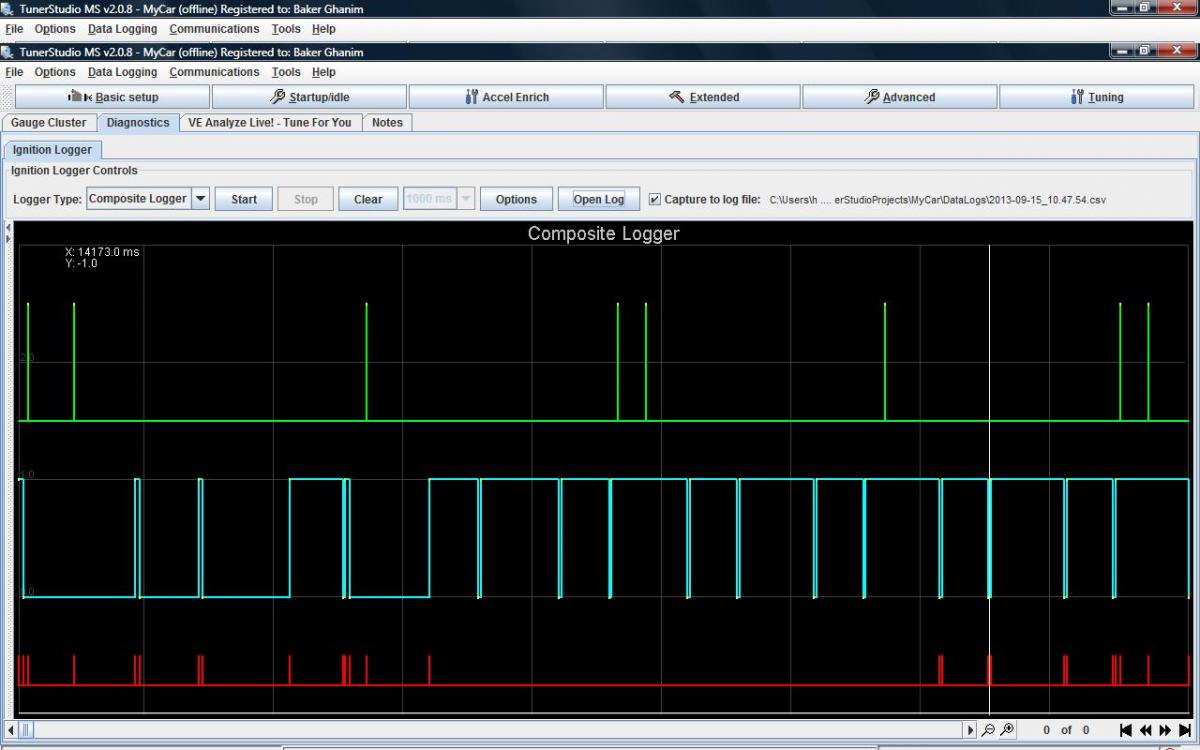Screen dimensions: 1200x750
Task: Jump to last log page
Action: click(x=1185, y=730)
